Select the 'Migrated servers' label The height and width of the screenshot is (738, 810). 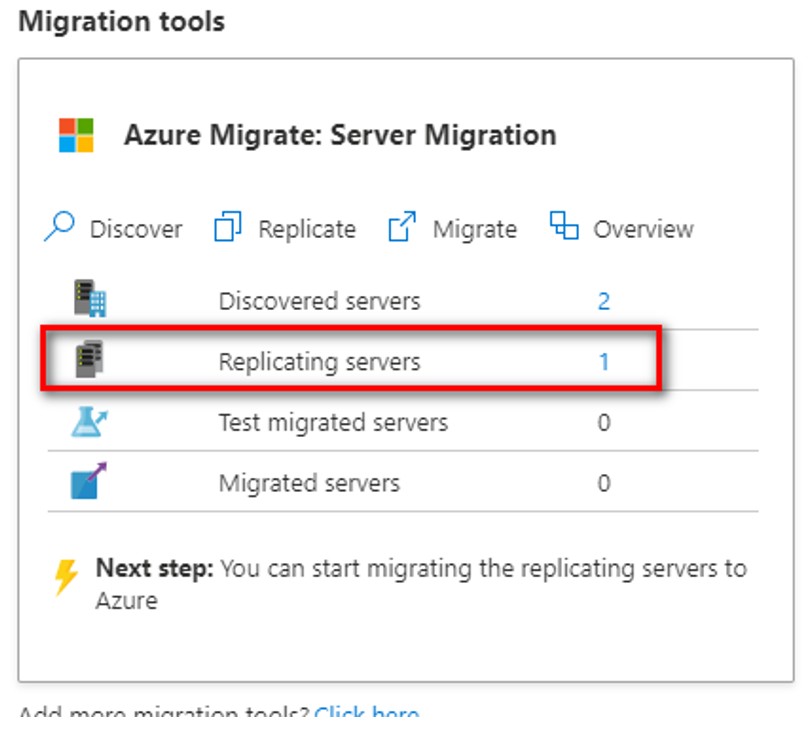coord(309,483)
